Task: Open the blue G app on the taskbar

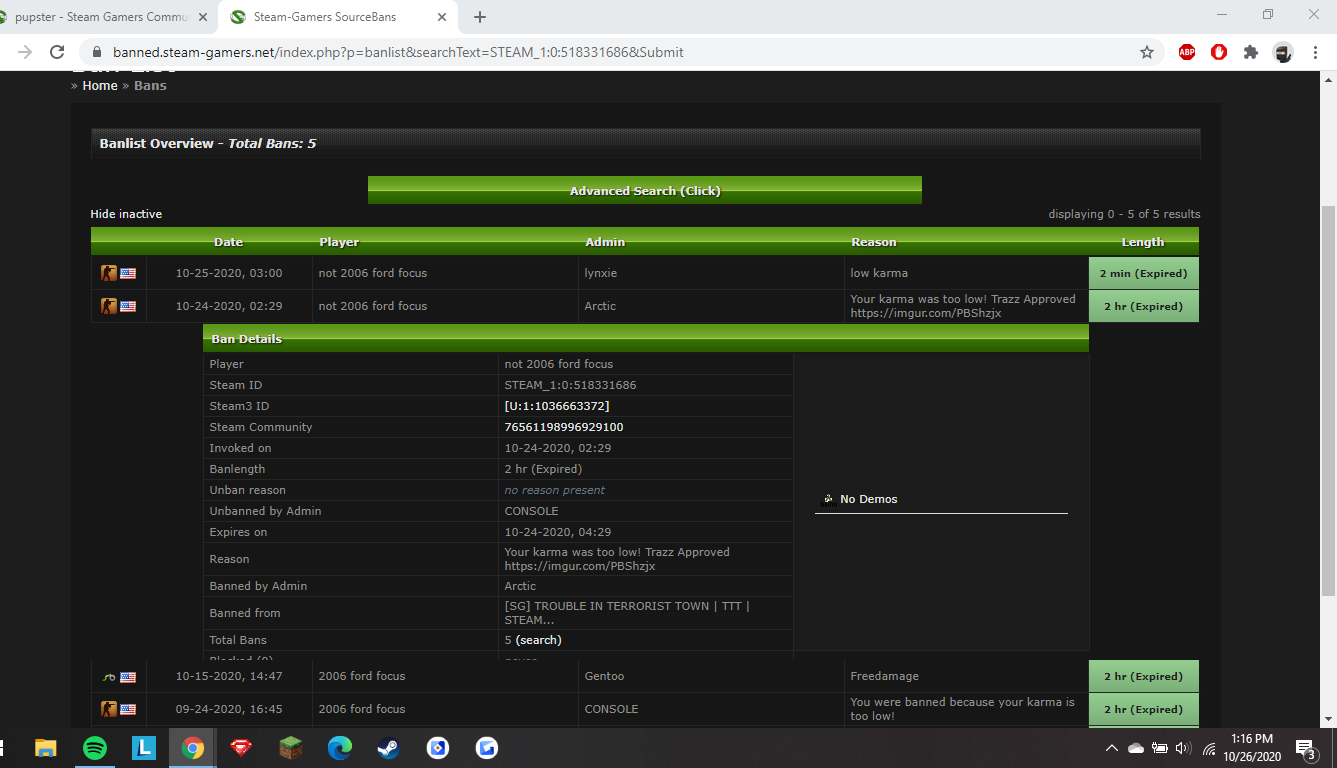Action: (486, 748)
